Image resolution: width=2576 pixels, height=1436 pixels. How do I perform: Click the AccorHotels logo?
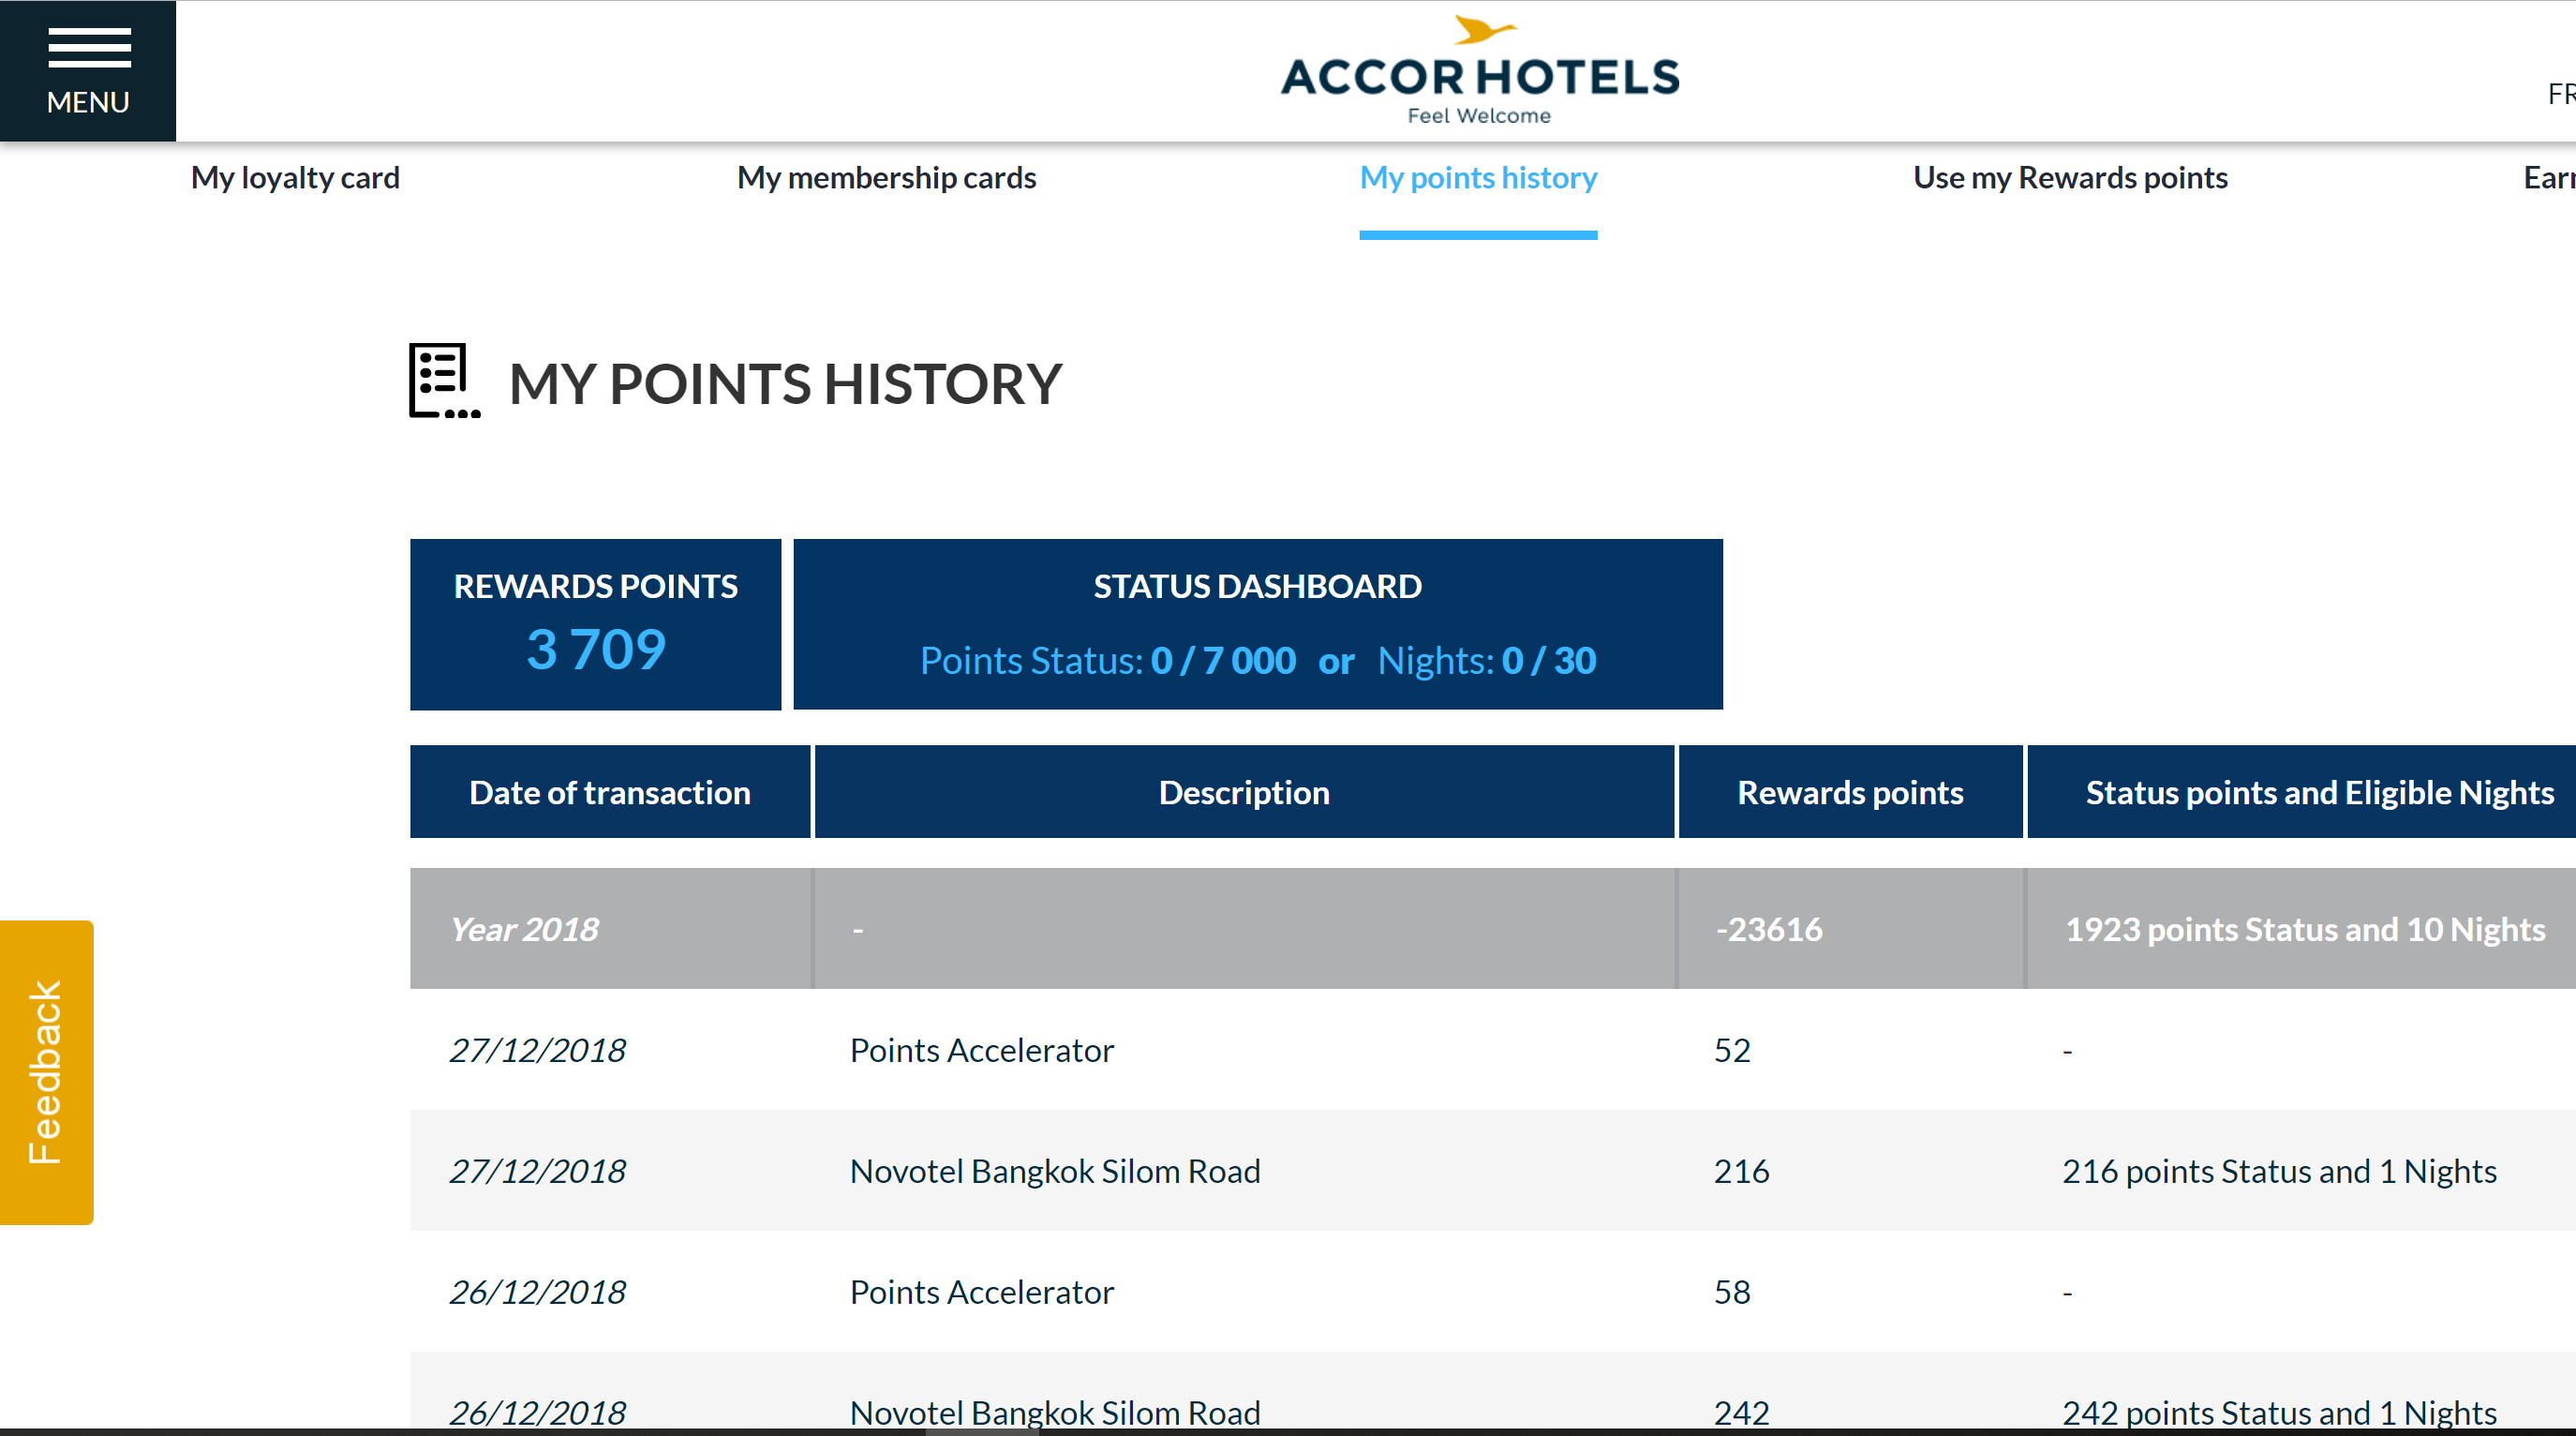click(1479, 72)
